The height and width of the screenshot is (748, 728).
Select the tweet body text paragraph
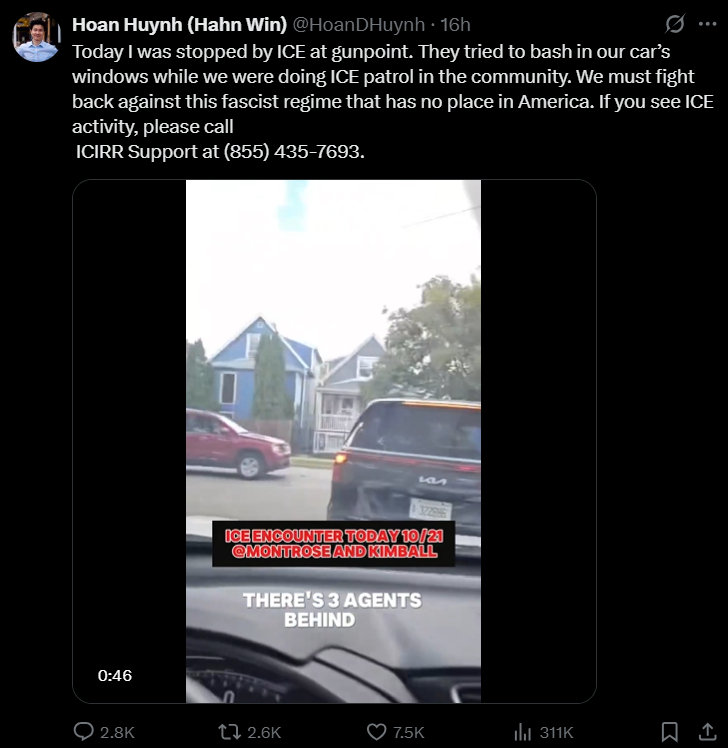click(393, 101)
